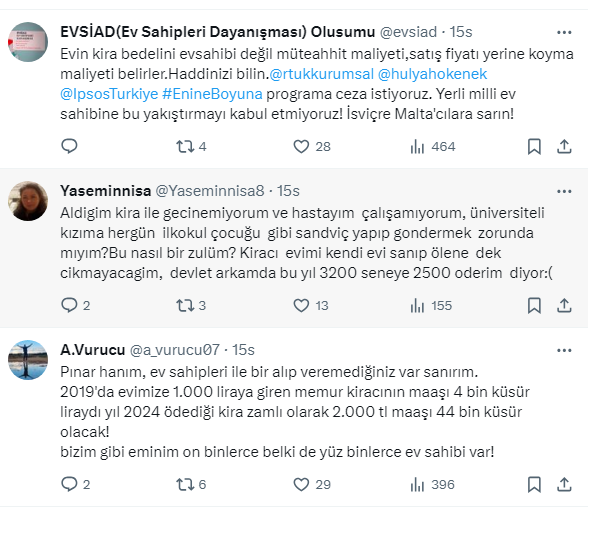The image size is (609, 537).
Task: Like the EVSİAD tweet
Action: [x=301, y=146]
